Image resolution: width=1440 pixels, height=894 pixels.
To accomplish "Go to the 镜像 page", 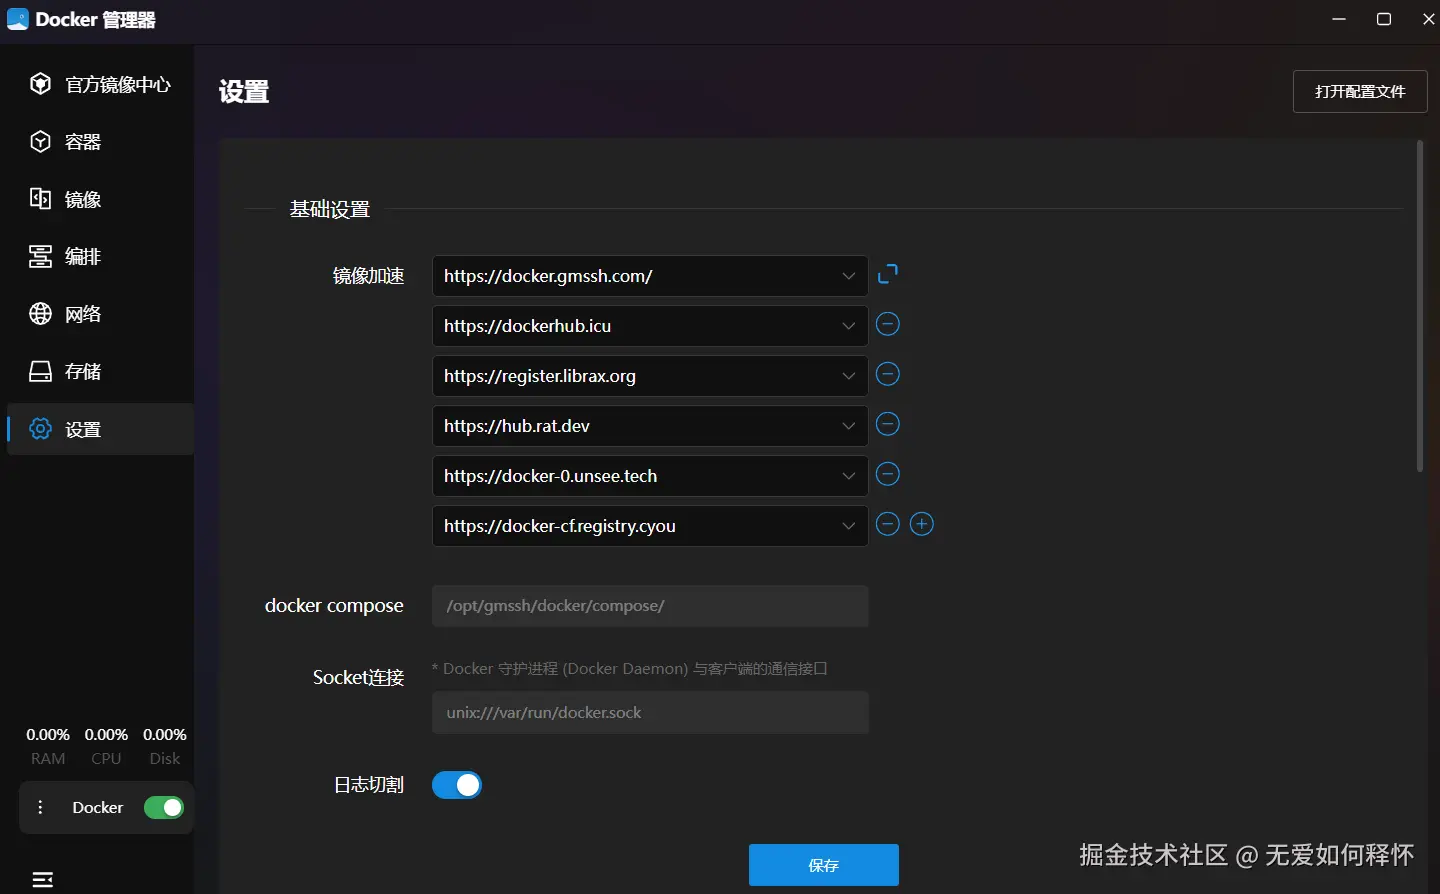I will click(100, 199).
